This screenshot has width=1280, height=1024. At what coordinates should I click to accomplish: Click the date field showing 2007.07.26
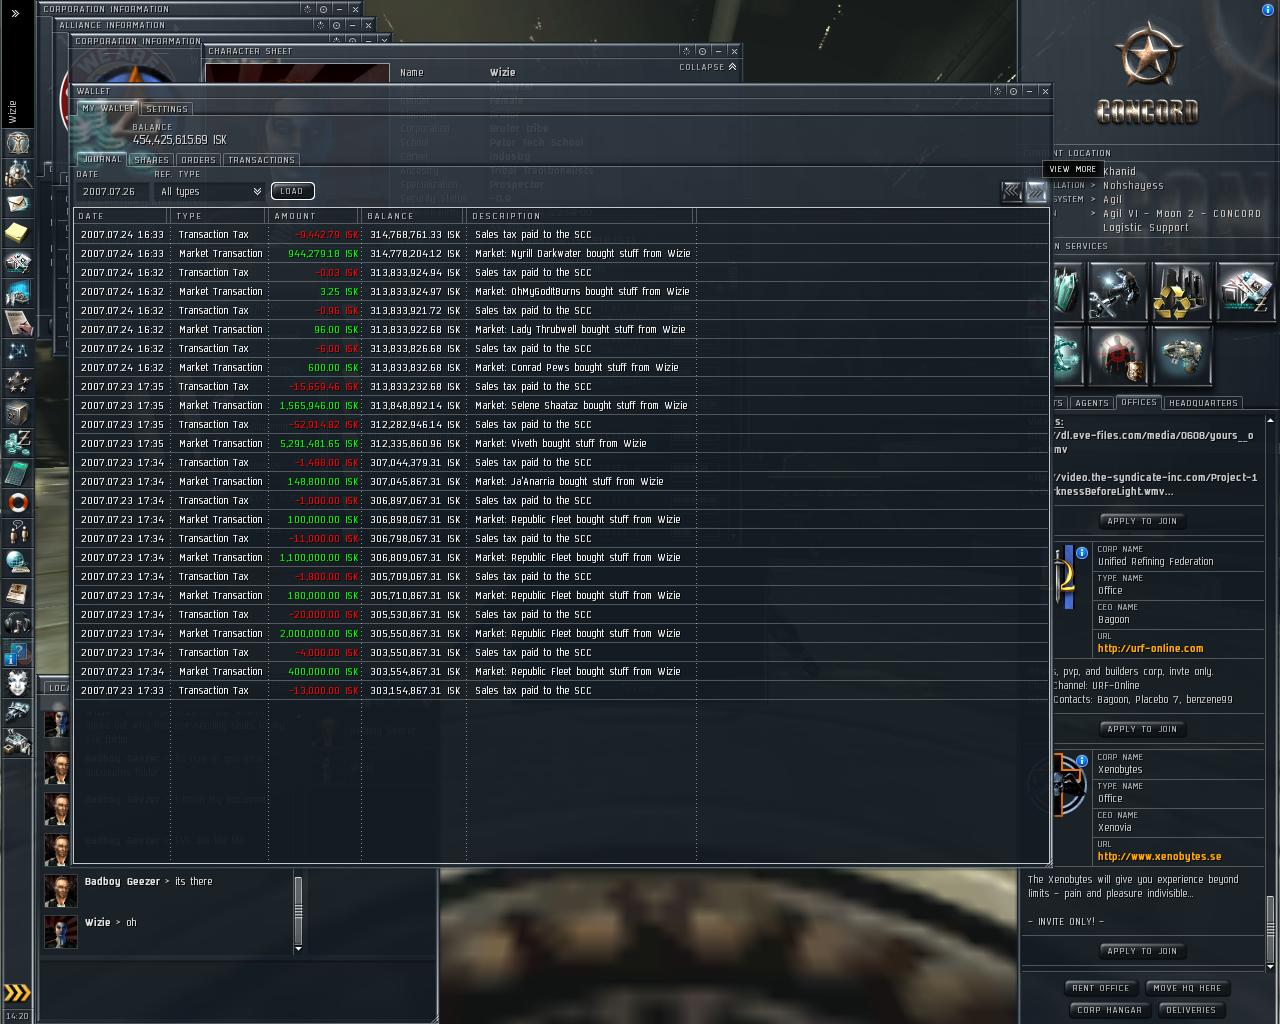(112, 191)
